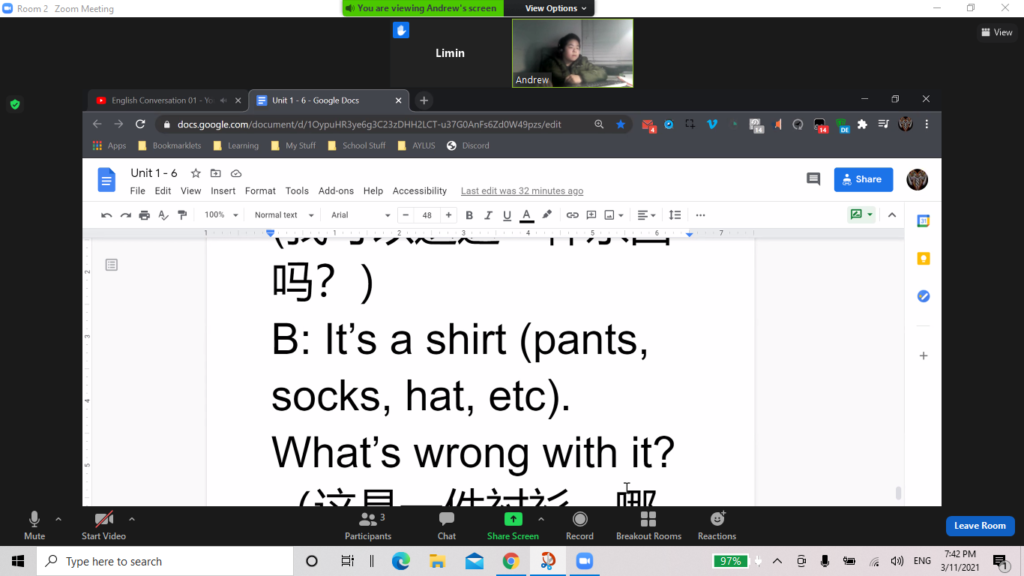Undo the last edit in Google Docs
Viewport: 1024px width, 576px height.
[x=106, y=215]
